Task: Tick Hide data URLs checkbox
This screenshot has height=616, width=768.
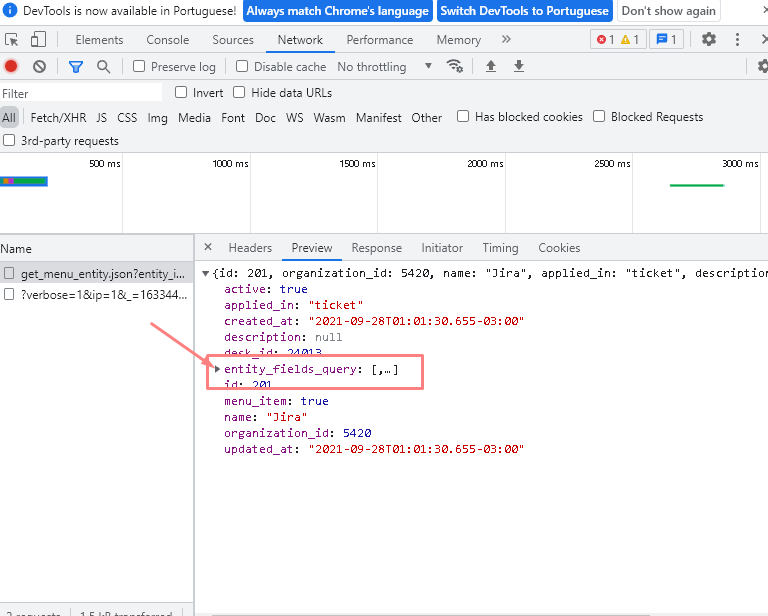Action: [239, 92]
